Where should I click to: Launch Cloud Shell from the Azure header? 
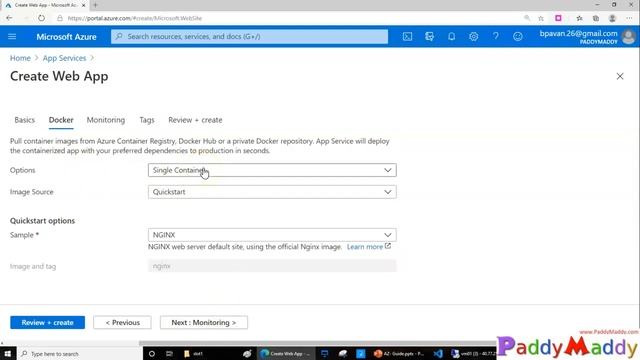point(407,36)
